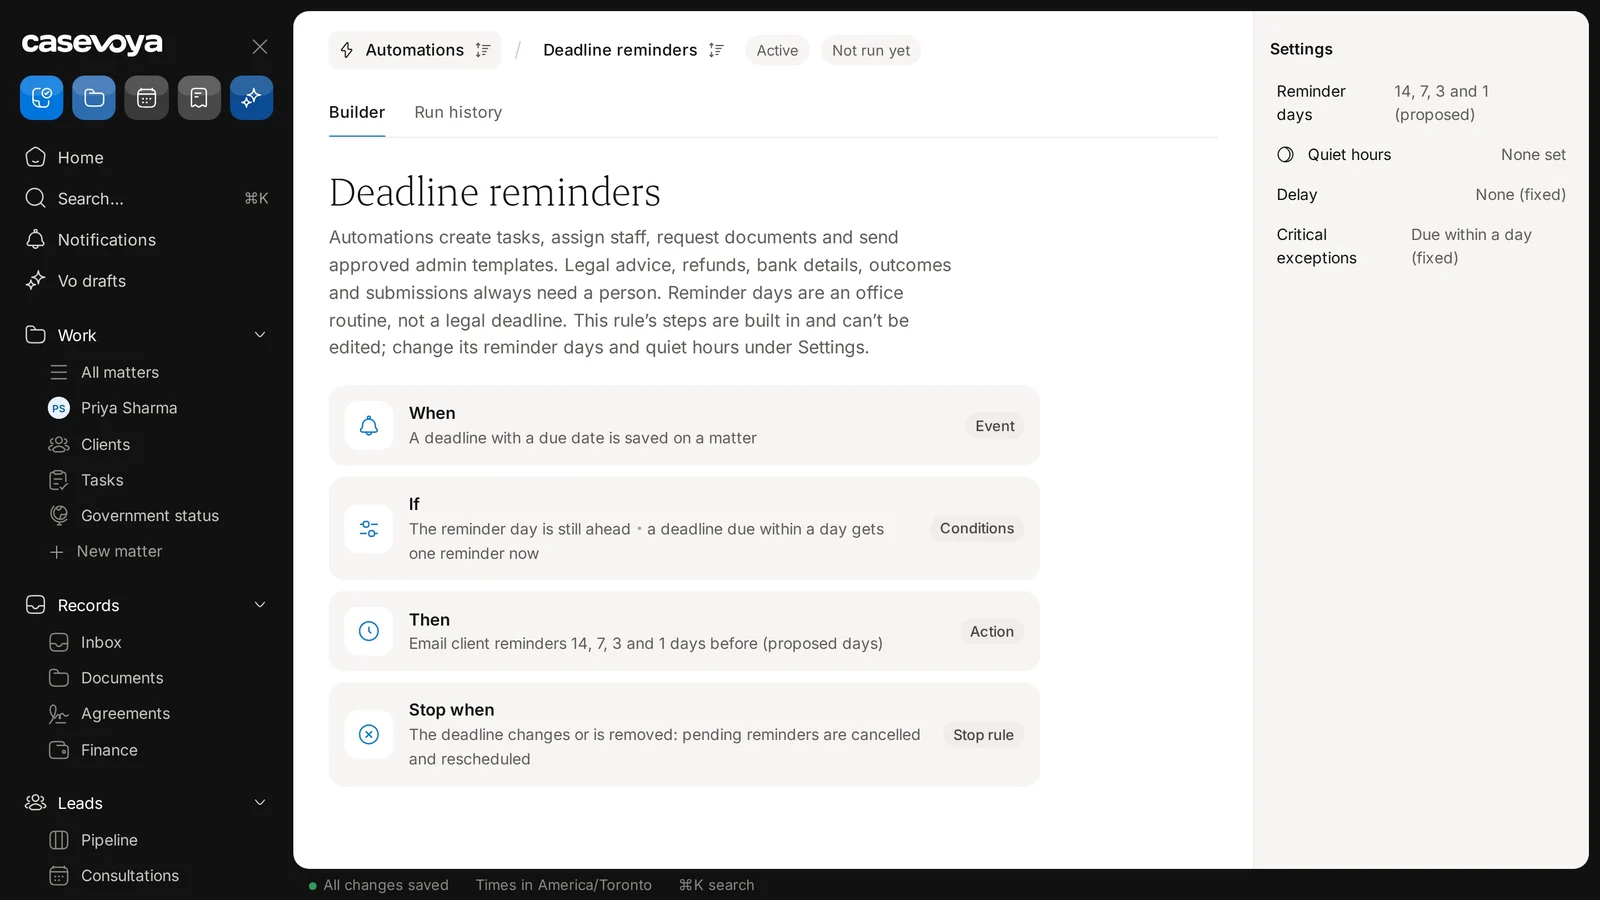1600x900 pixels.
Task: Click the Active status badge
Action: (x=777, y=50)
